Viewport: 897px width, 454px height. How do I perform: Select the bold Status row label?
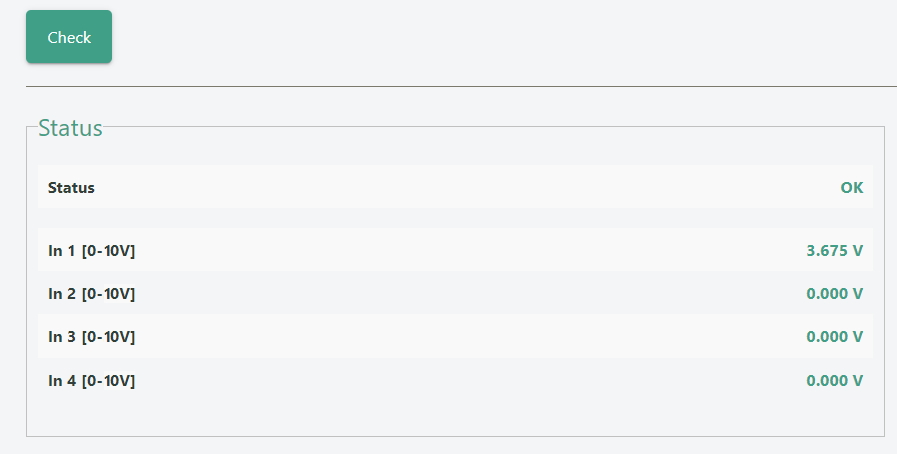coord(71,188)
